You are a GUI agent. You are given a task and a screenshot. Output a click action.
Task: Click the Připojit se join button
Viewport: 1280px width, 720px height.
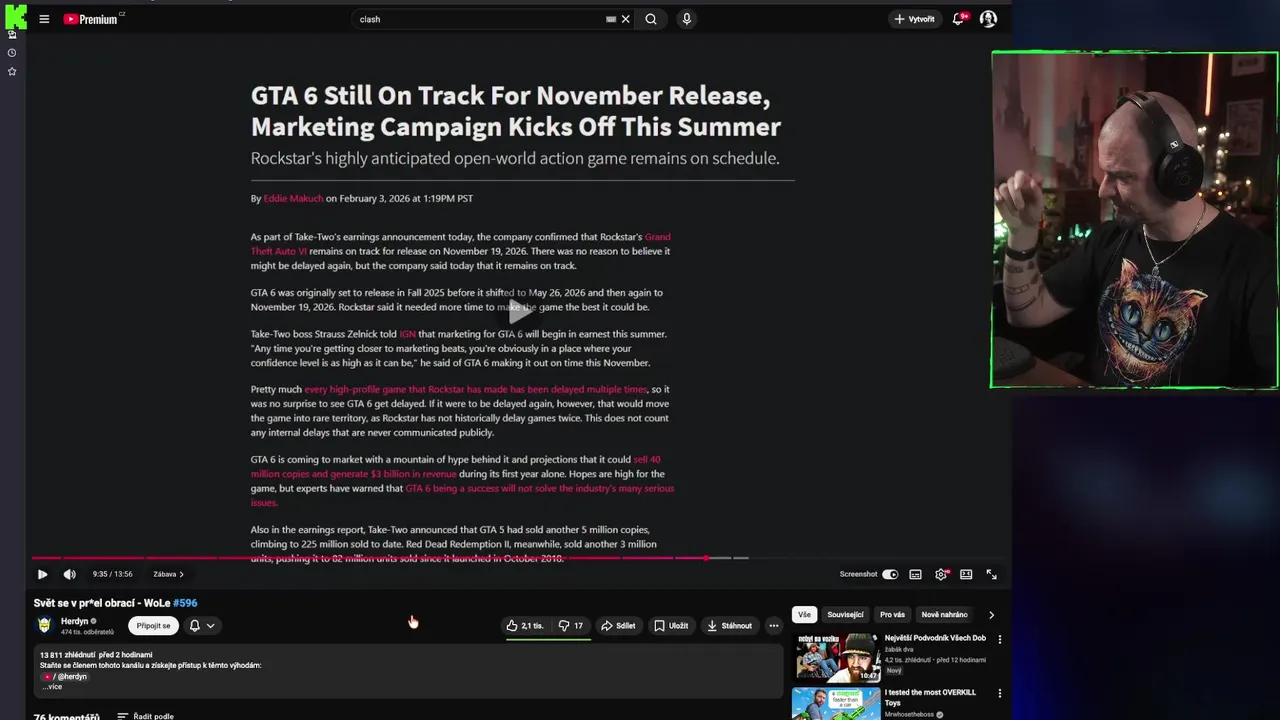tap(153, 626)
